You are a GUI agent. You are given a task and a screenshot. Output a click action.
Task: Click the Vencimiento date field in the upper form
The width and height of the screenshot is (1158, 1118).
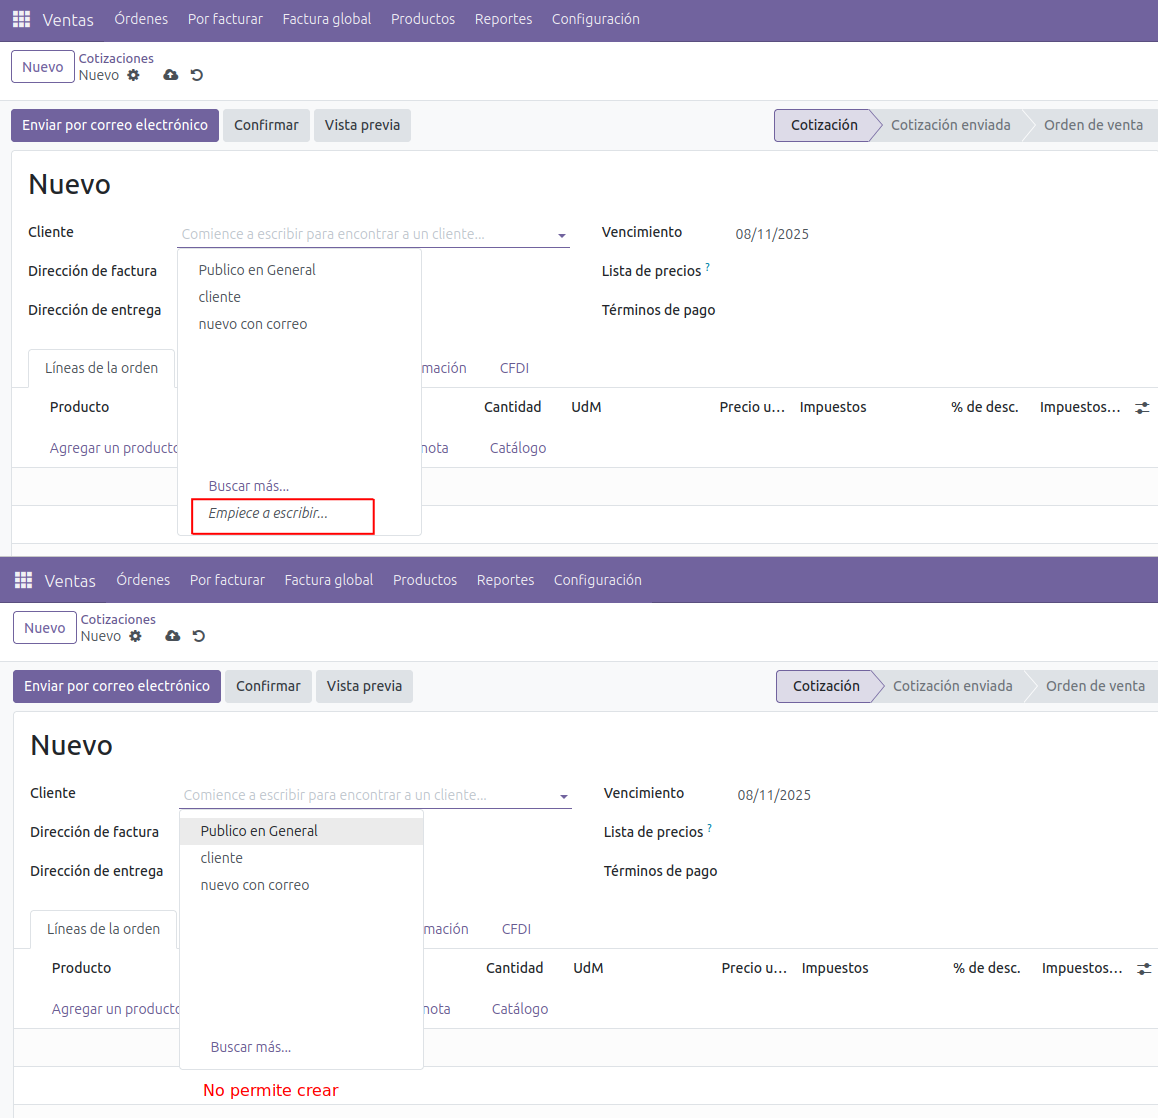(x=772, y=234)
